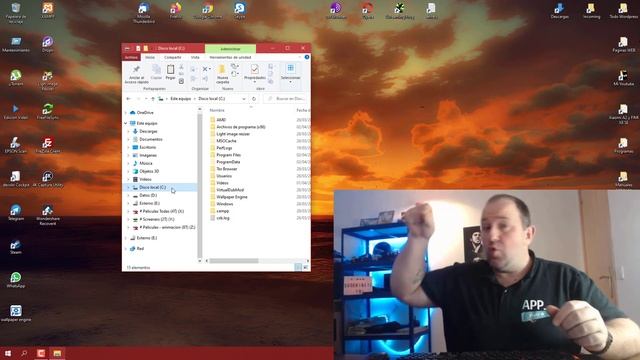Select Imágenes in navigation pane

148,155
